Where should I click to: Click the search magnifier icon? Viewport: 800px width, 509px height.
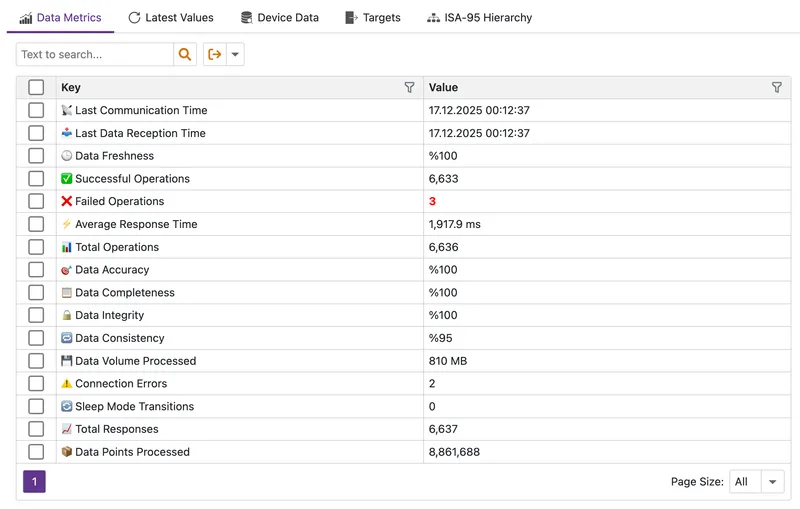point(185,54)
